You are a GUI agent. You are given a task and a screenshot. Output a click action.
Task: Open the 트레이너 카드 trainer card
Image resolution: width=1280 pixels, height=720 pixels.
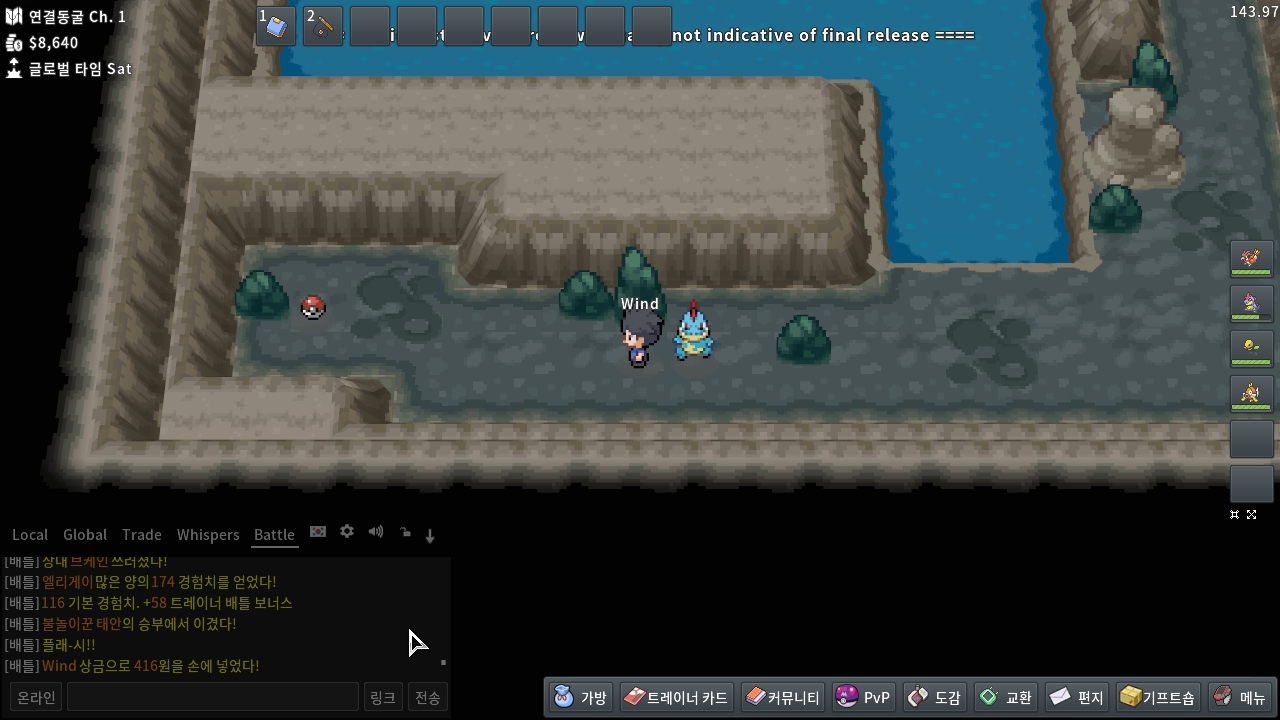click(x=676, y=697)
